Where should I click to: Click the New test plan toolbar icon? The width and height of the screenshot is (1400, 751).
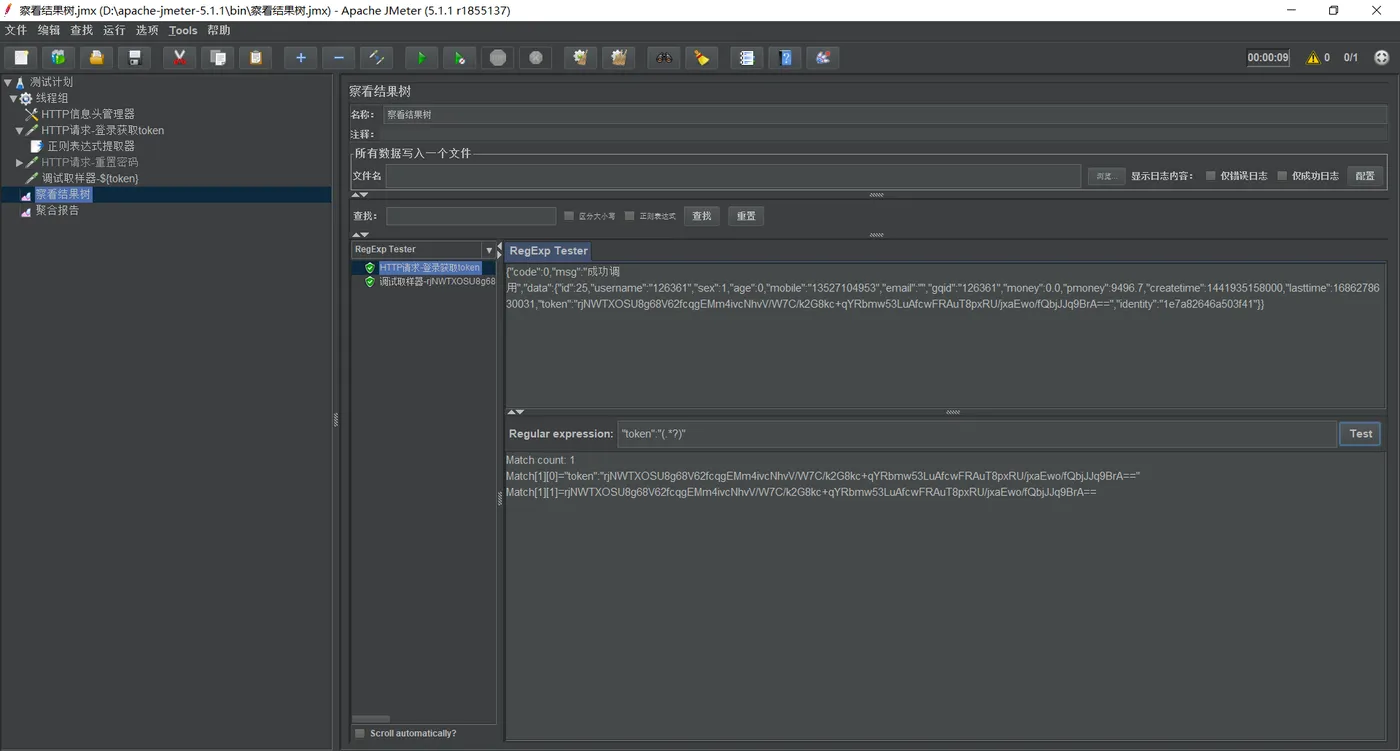tap(21, 58)
